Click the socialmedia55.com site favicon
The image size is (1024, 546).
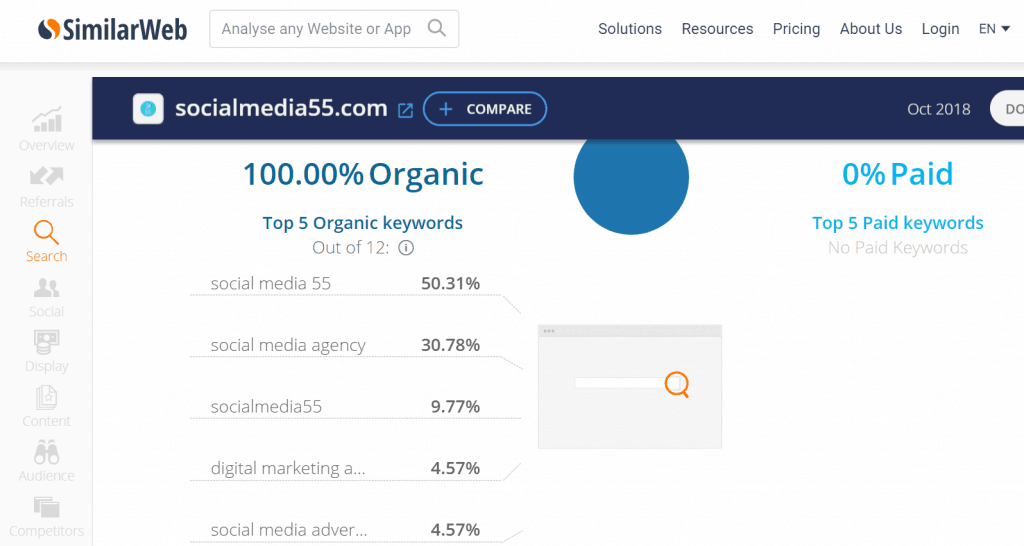pyautogui.click(x=148, y=108)
